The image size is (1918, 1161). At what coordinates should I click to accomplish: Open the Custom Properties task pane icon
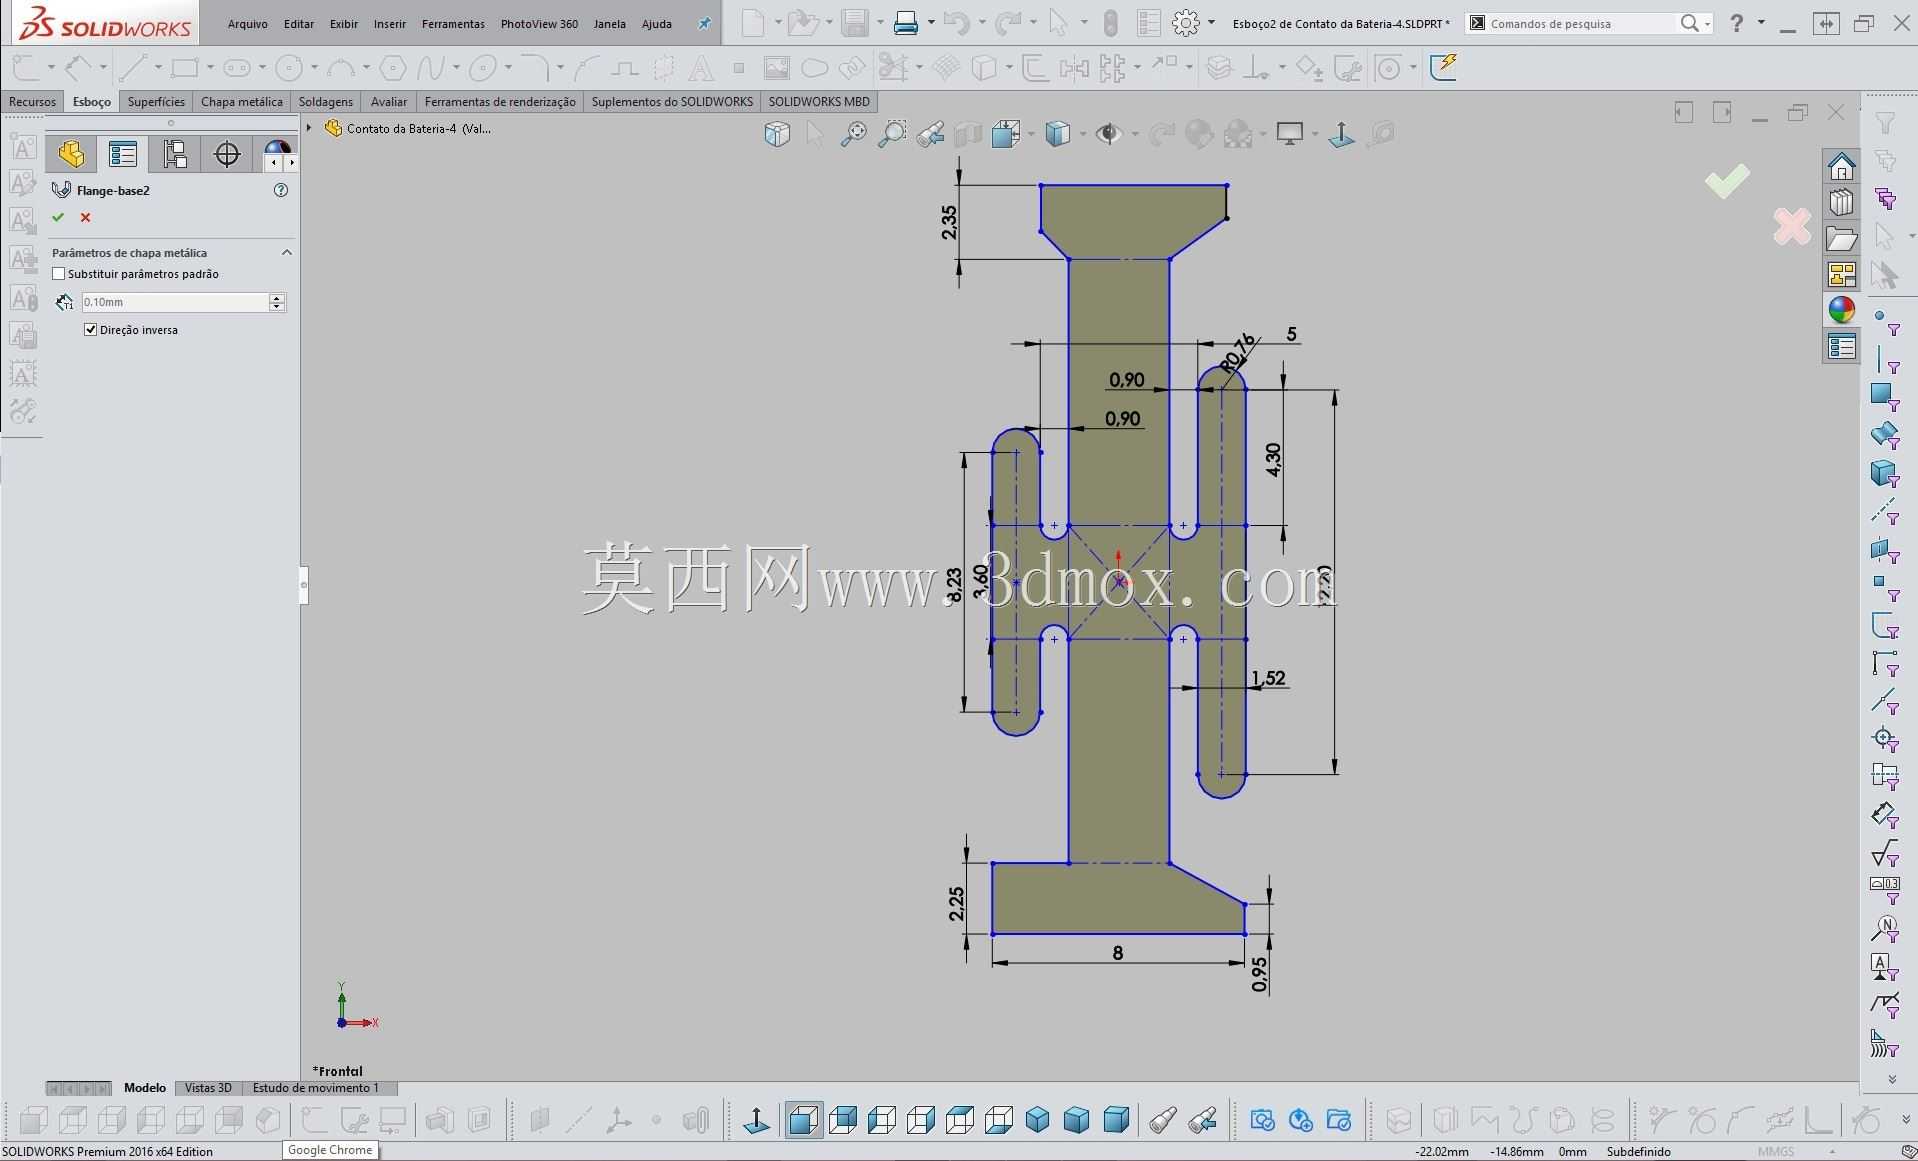pos(1841,347)
